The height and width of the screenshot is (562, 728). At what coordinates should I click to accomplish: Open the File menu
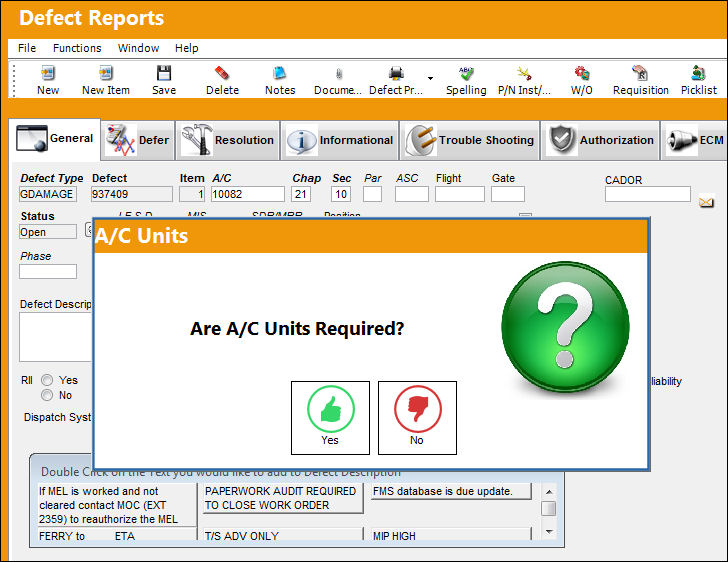coord(27,48)
